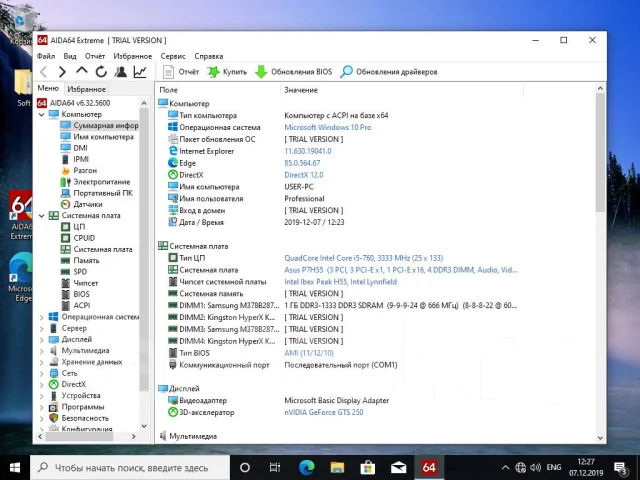Refresh the page with the circular arrow icon
Viewport: 640px width, 480px height.
[101, 72]
